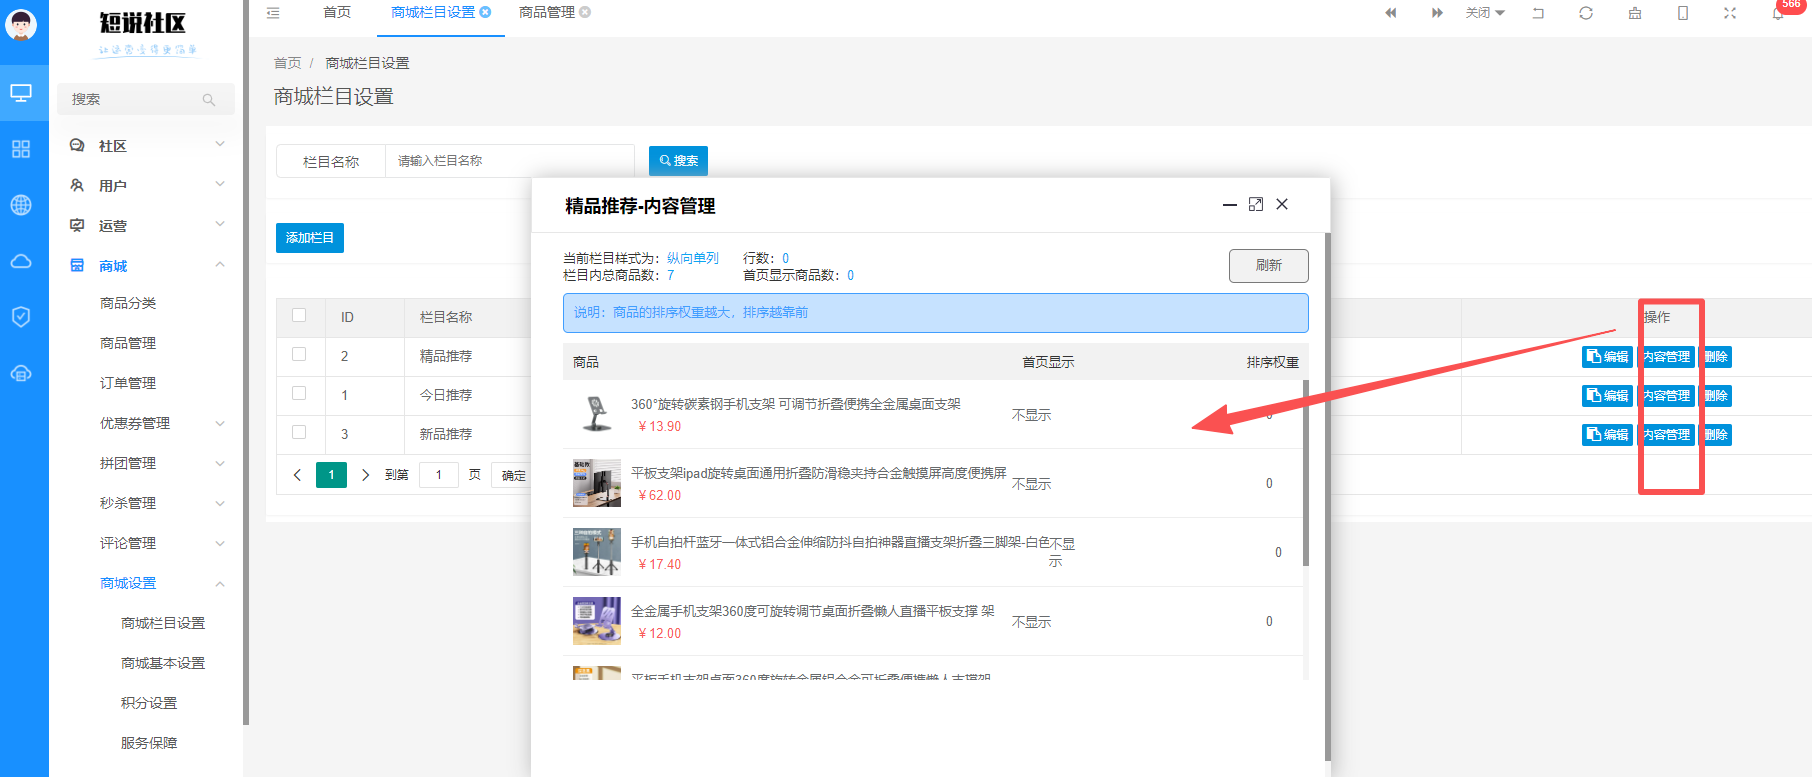Click the 刷新 button in the dialog
This screenshot has height=777, width=1812.
[x=1269, y=265]
